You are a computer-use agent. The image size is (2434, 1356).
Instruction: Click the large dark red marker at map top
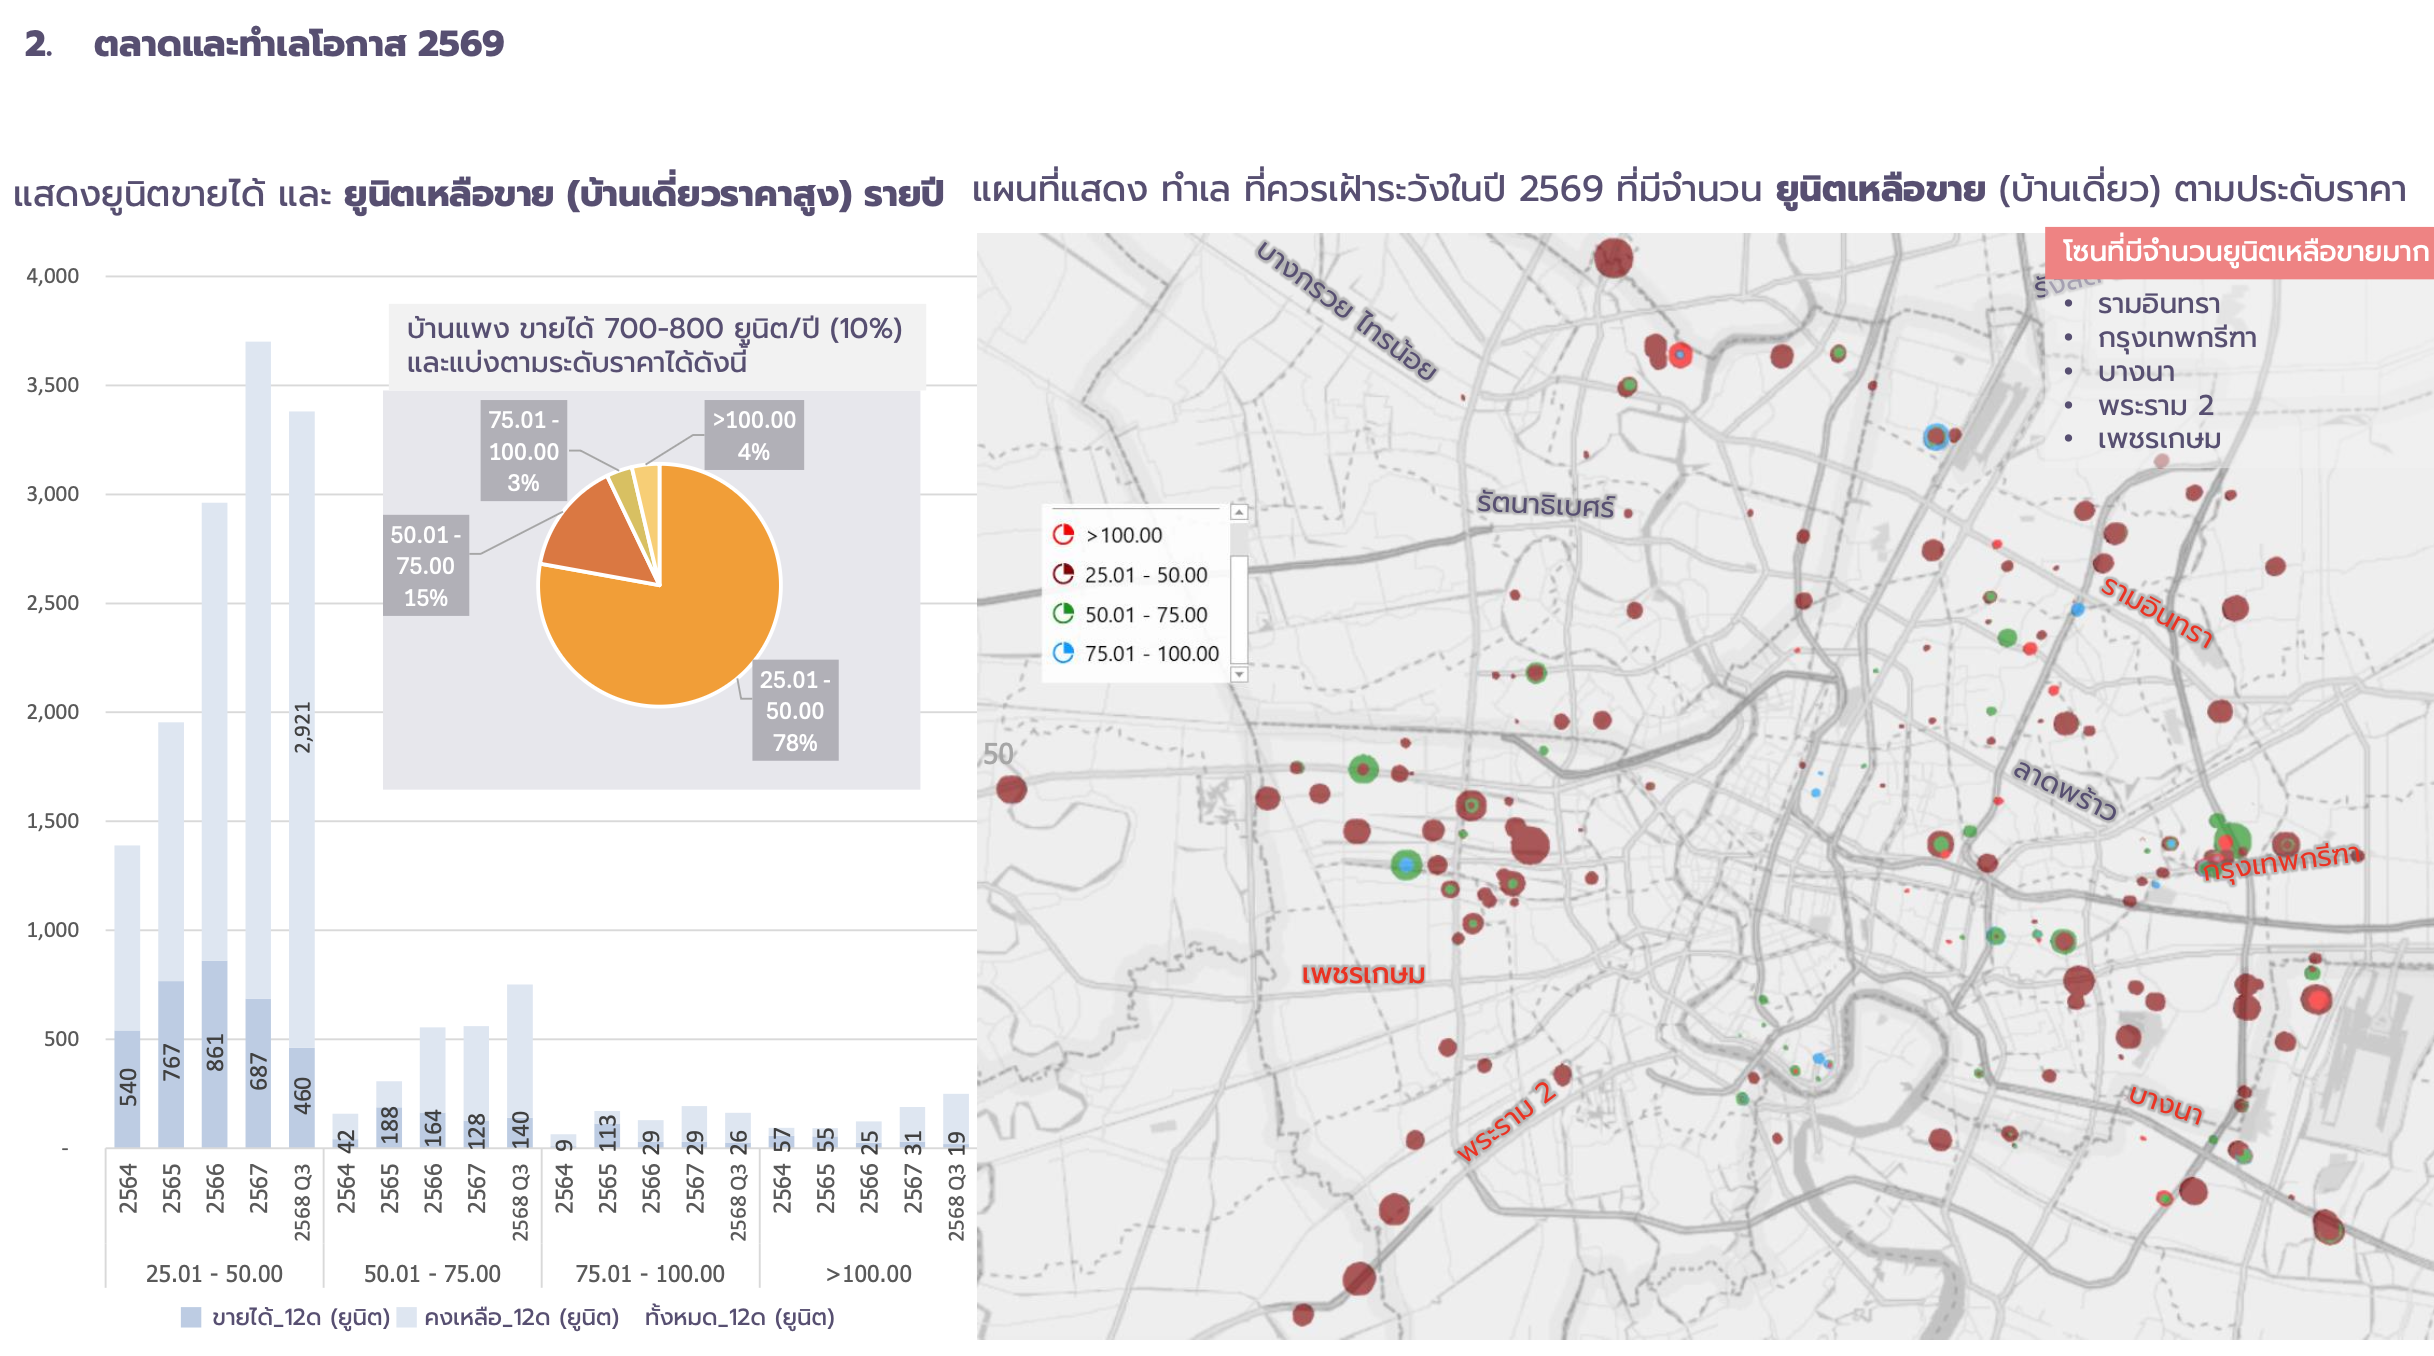(x=1613, y=258)
